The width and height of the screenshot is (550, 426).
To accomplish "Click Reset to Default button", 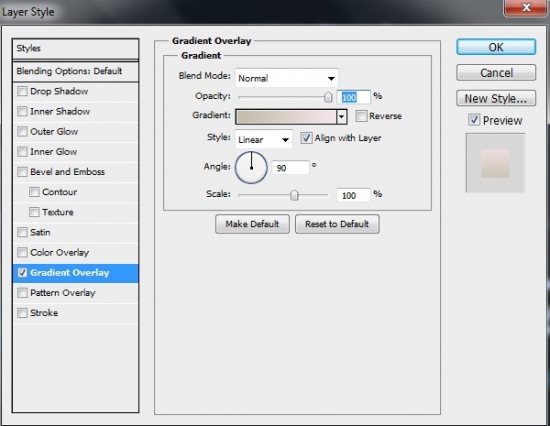I will coord(337,224).
